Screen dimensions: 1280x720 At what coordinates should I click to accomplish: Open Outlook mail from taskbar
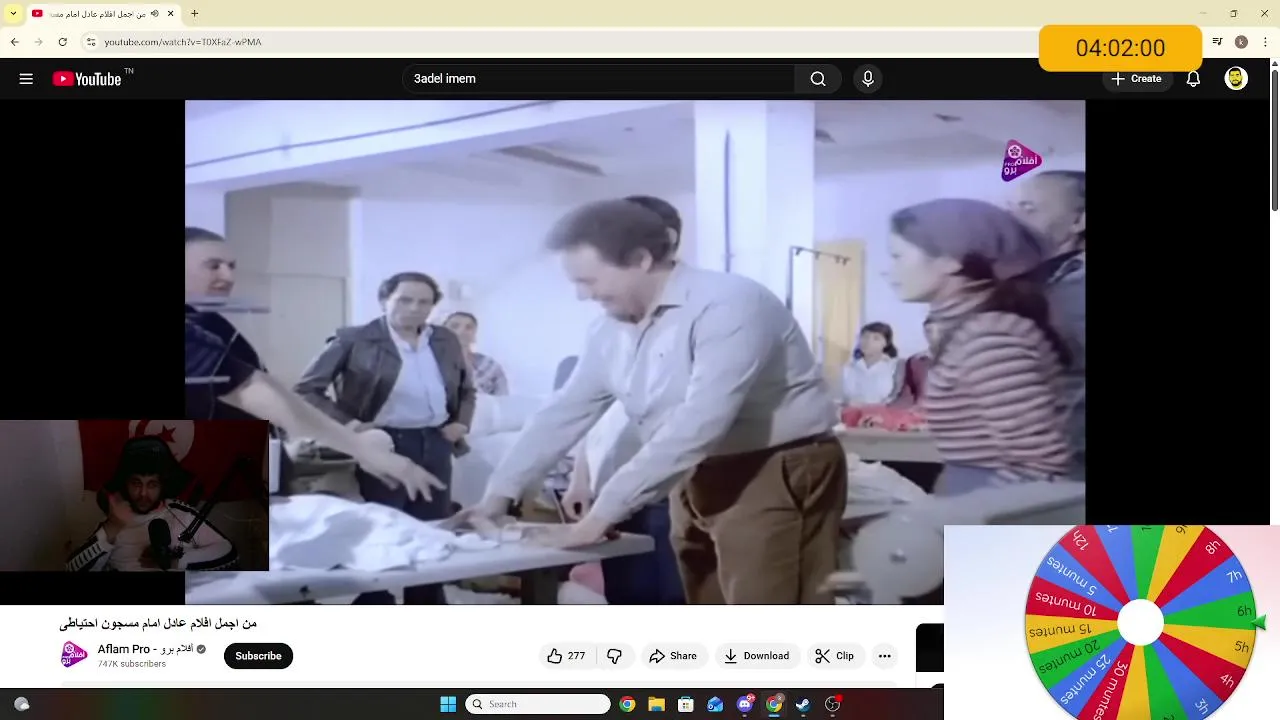[715, 704]
